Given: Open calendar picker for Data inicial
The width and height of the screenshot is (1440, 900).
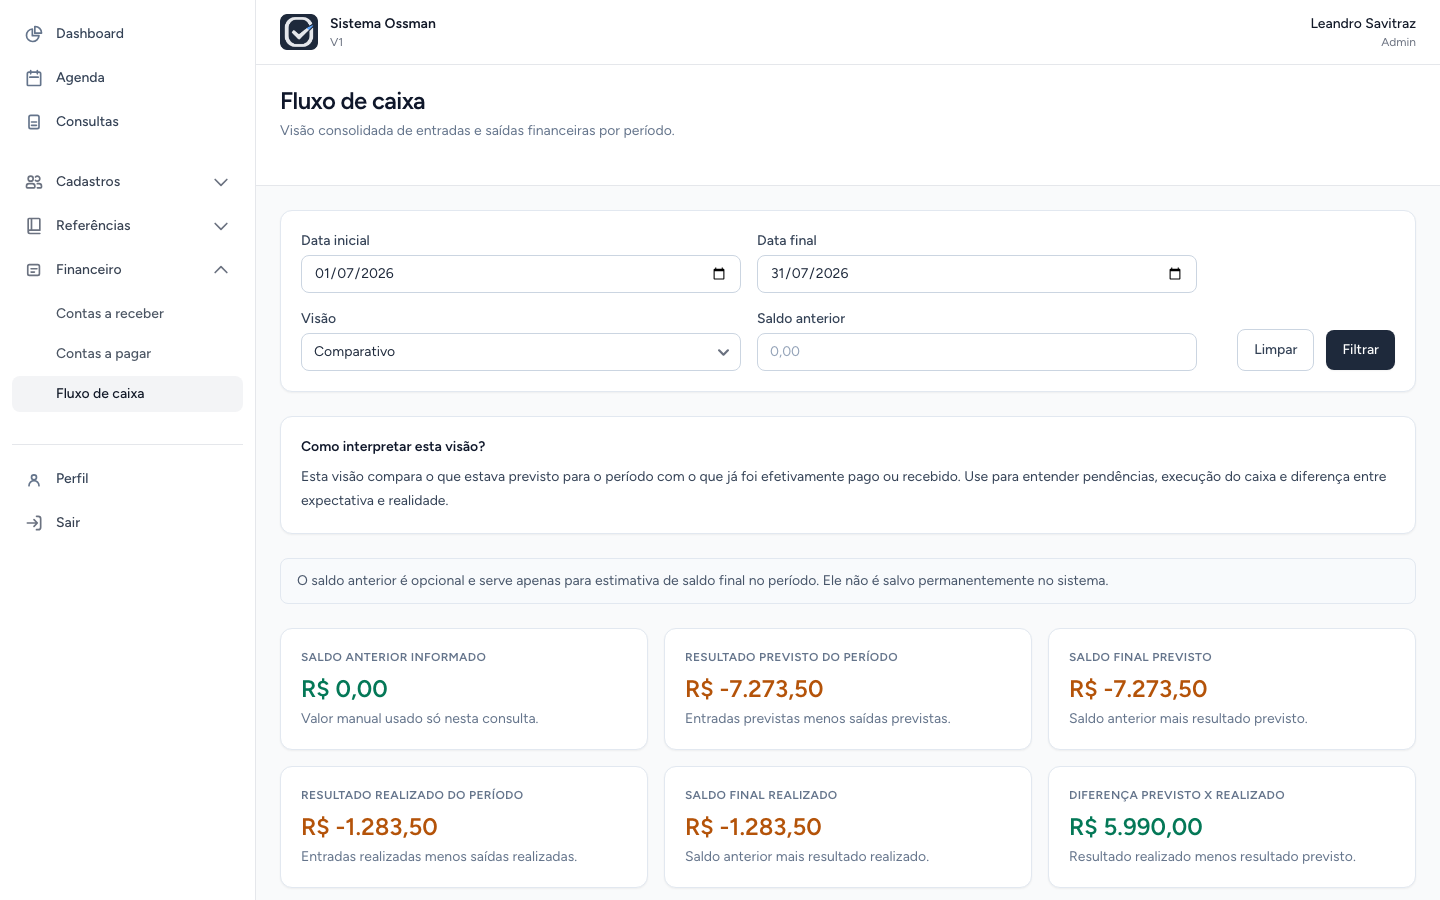Looking at the screenshot, I should pyautogui.click(x=719, y=274).
